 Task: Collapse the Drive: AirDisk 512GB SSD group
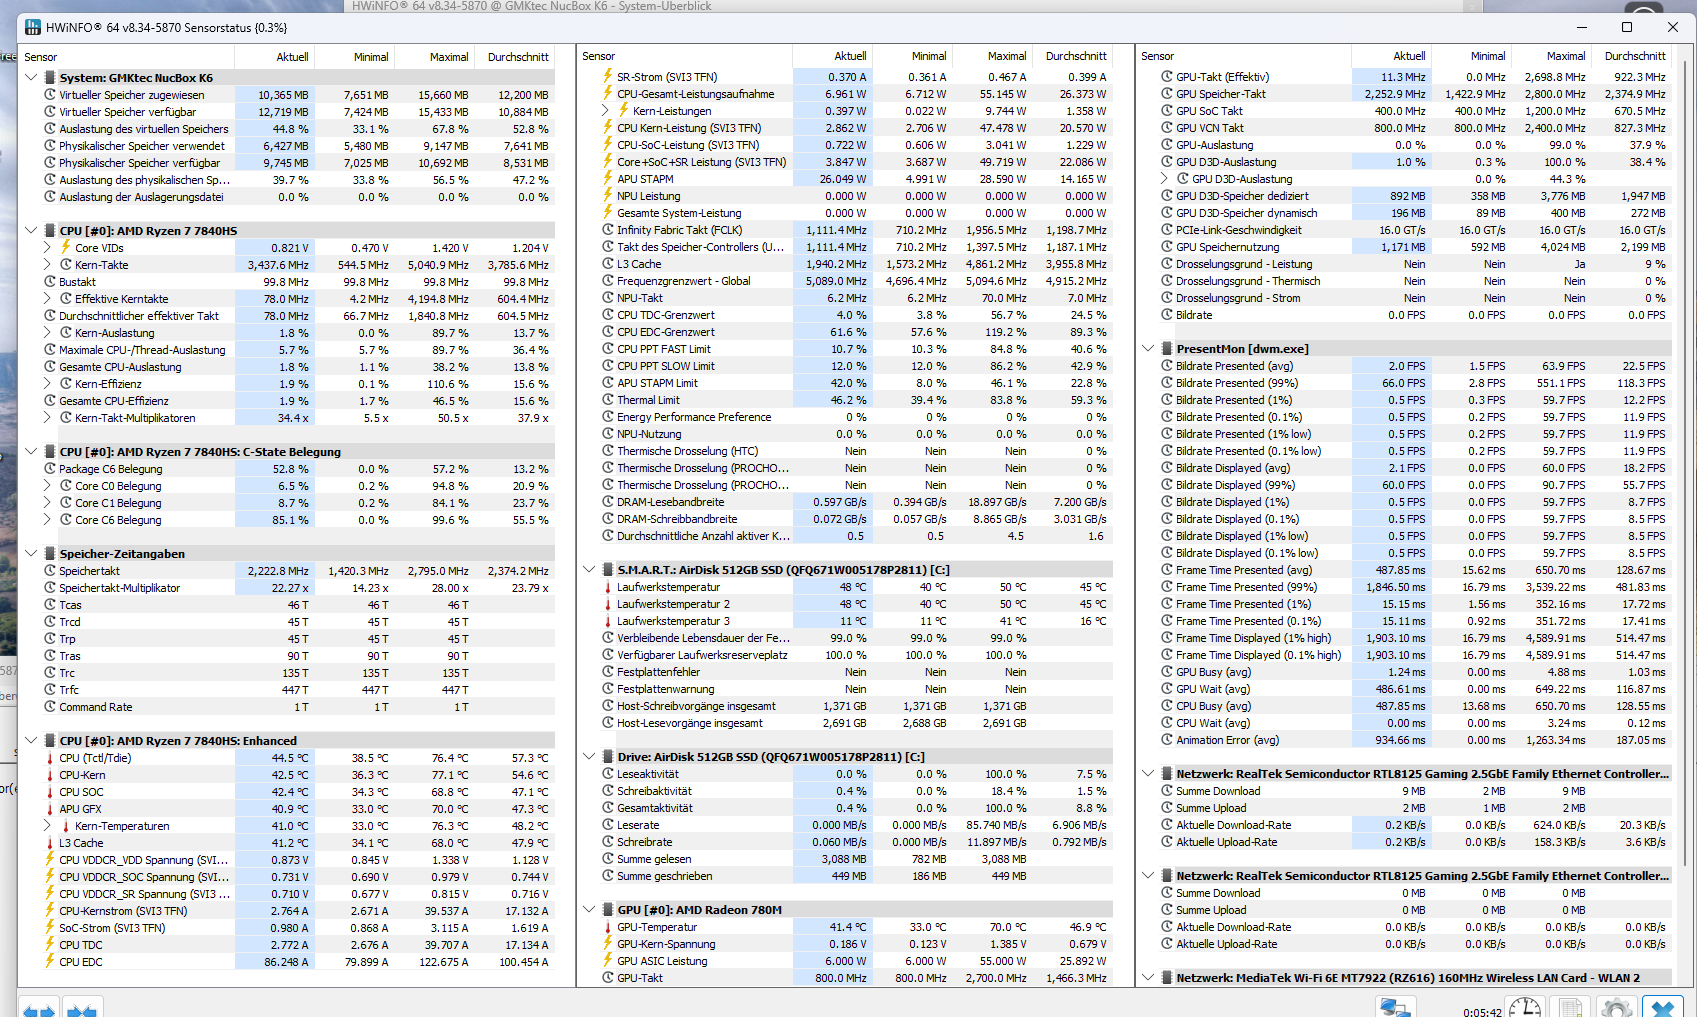(x=589, y=756)
